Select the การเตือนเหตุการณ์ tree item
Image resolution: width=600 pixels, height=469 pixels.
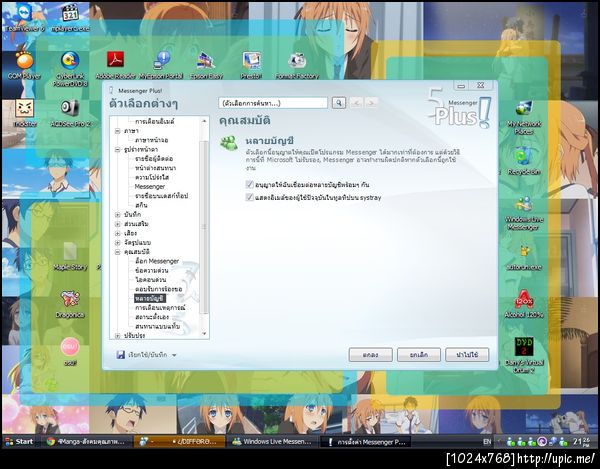pyautogui.click(x=160, y=308)
